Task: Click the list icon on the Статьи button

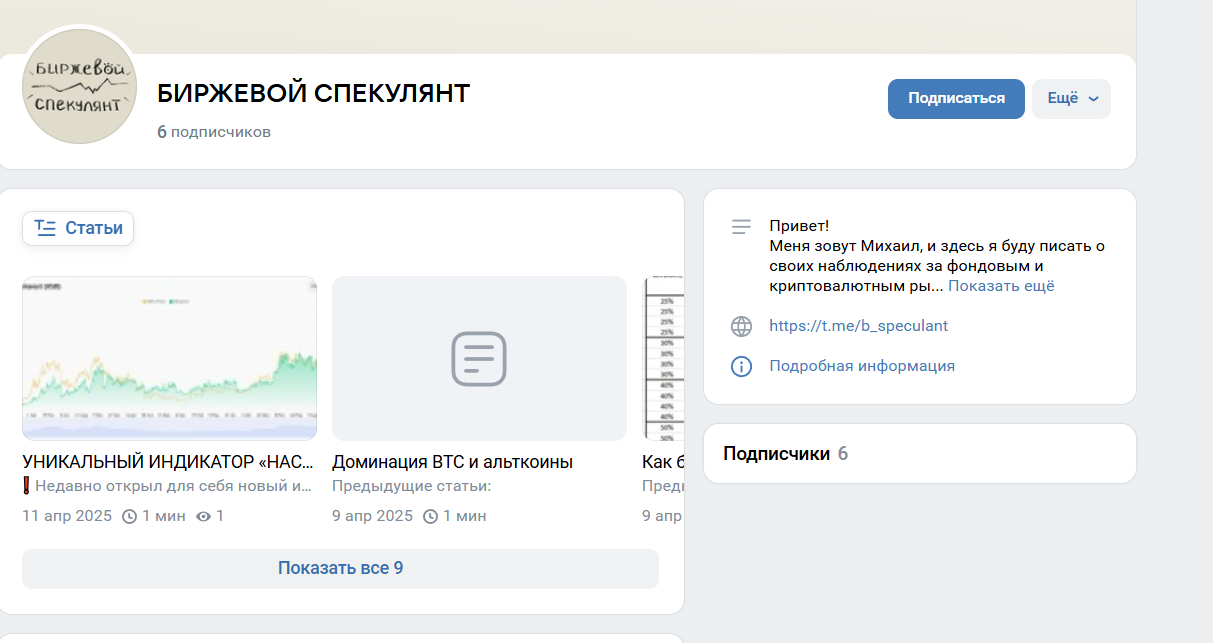Action: pos(45,228)
